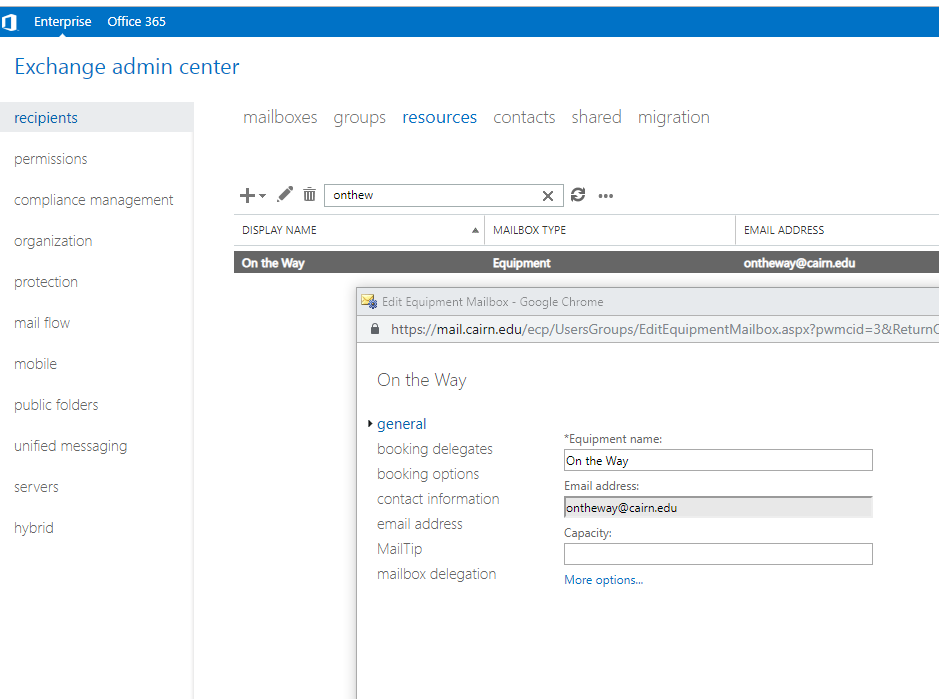Select the Office 365 menu item

136,20
